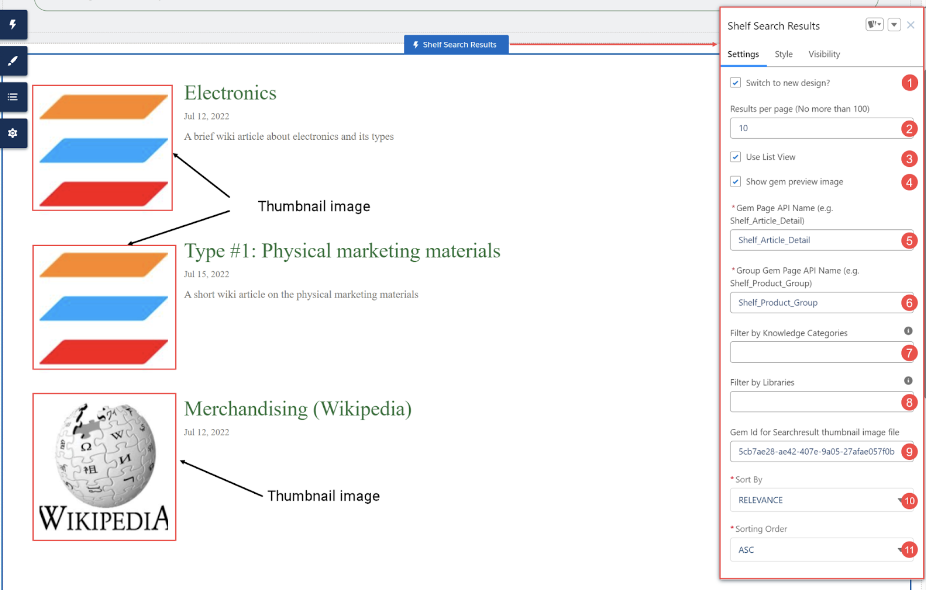Open the Electronics article title link

click(230, 93)
